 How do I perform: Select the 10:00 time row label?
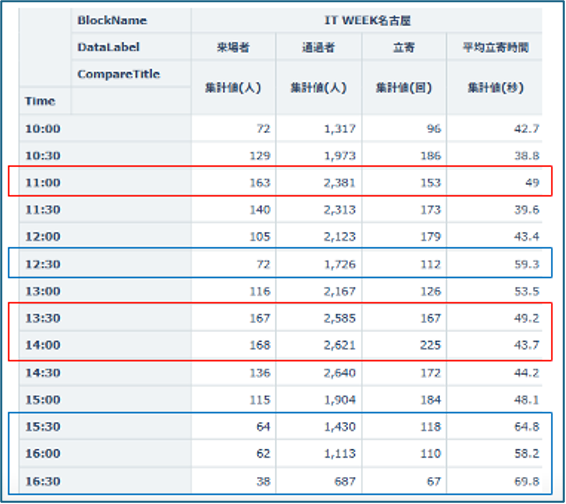point(43,129)
